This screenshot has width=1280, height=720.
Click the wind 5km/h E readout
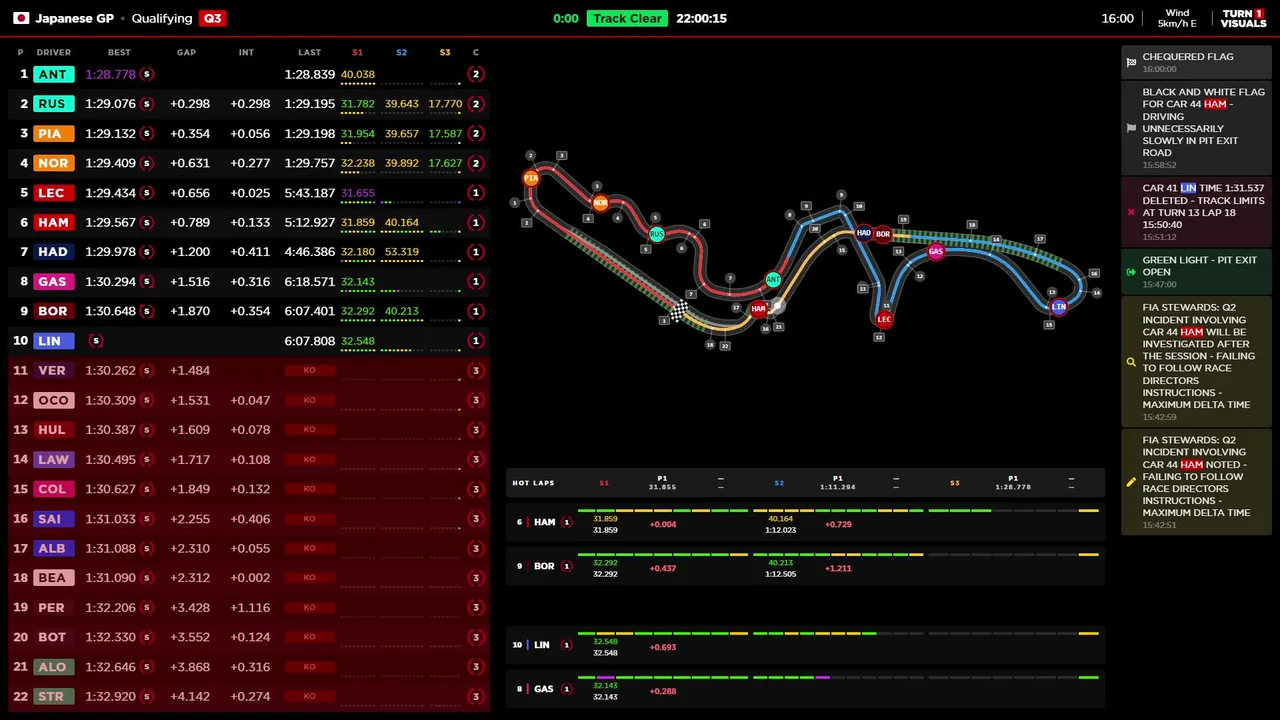(x=1177, y=18)
